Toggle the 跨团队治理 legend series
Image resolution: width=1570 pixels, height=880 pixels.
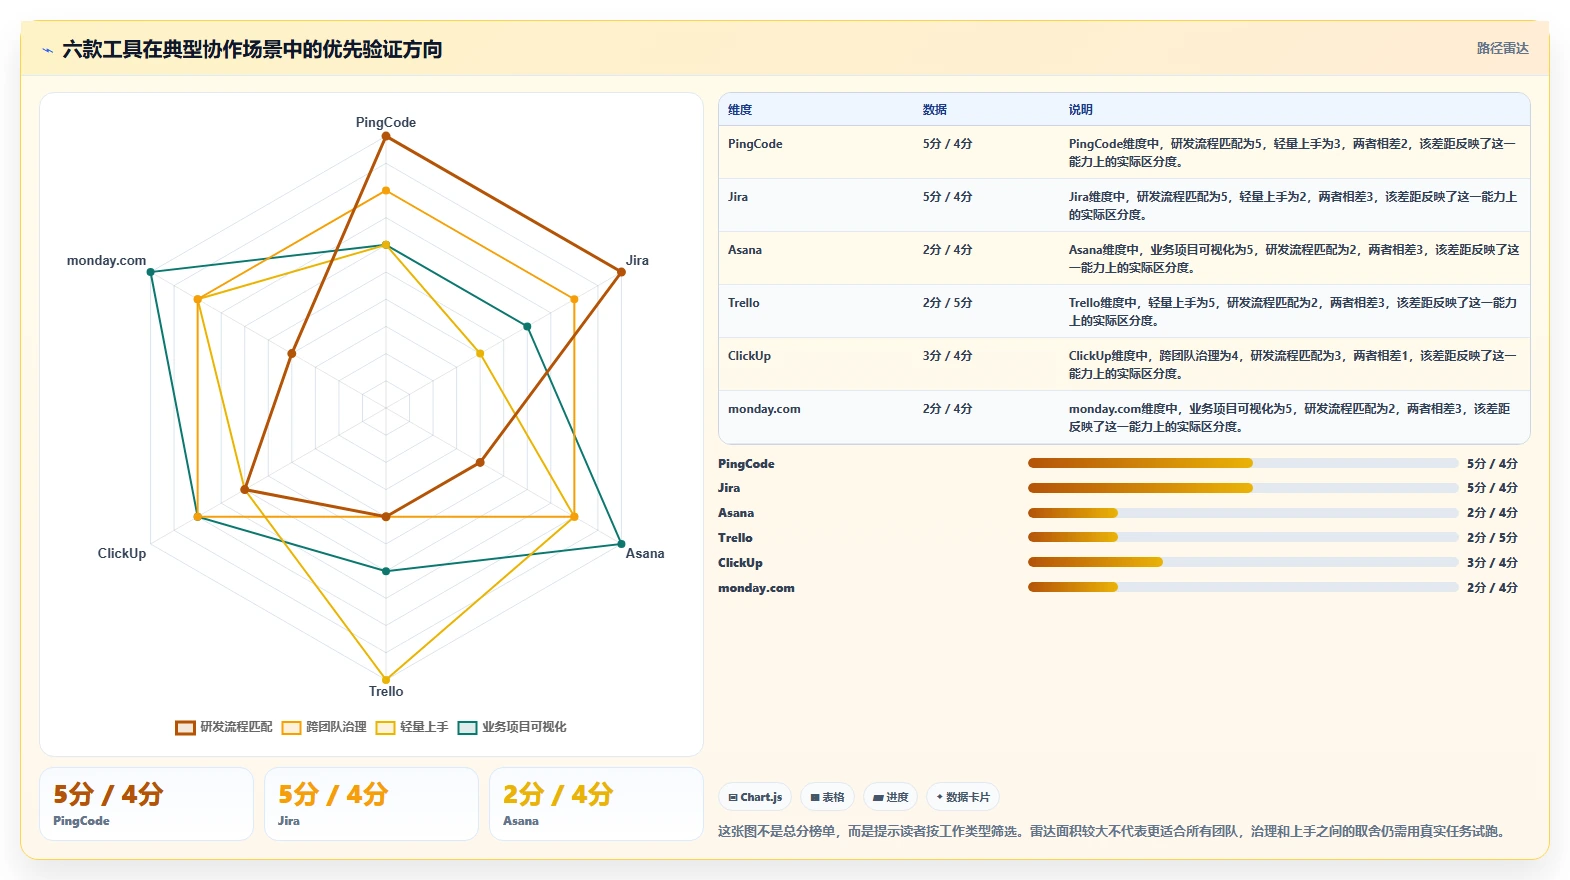324,727
